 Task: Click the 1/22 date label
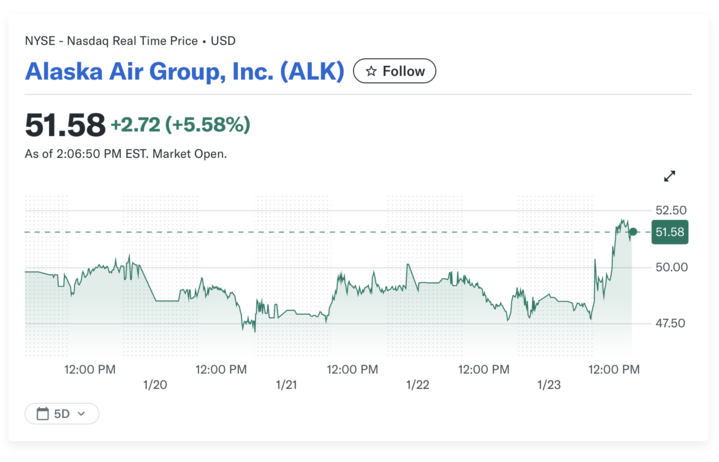click(418, 385)
